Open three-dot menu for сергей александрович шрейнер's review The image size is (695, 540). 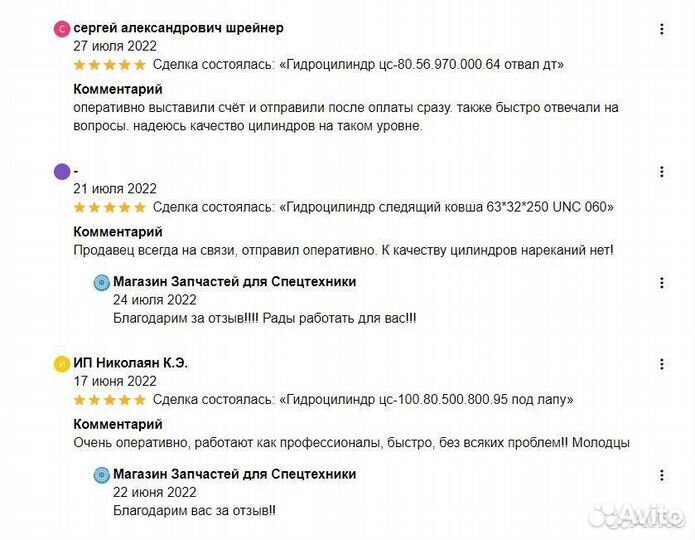(661, 29)
